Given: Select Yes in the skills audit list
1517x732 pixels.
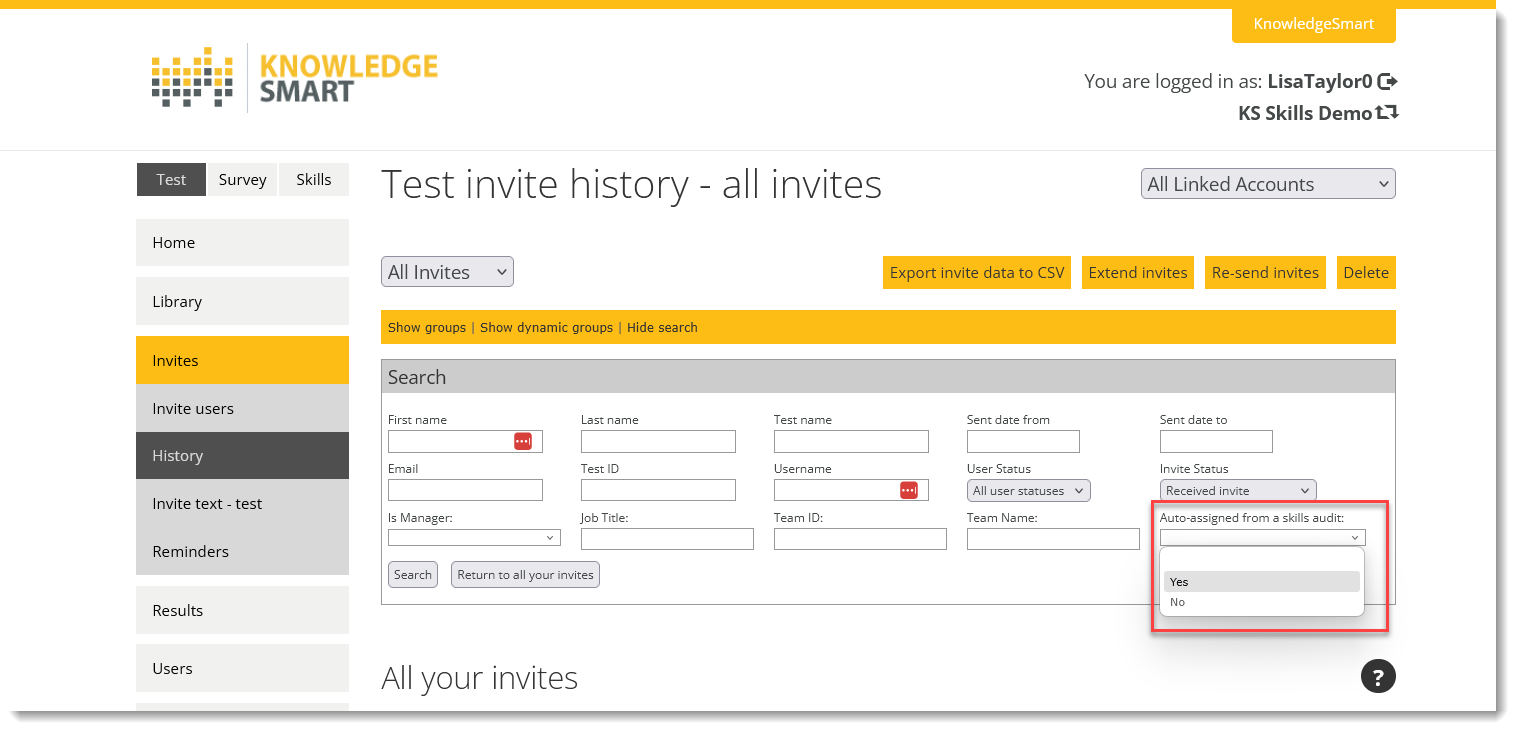Looking at the screenshot, I should [1262, 582].
